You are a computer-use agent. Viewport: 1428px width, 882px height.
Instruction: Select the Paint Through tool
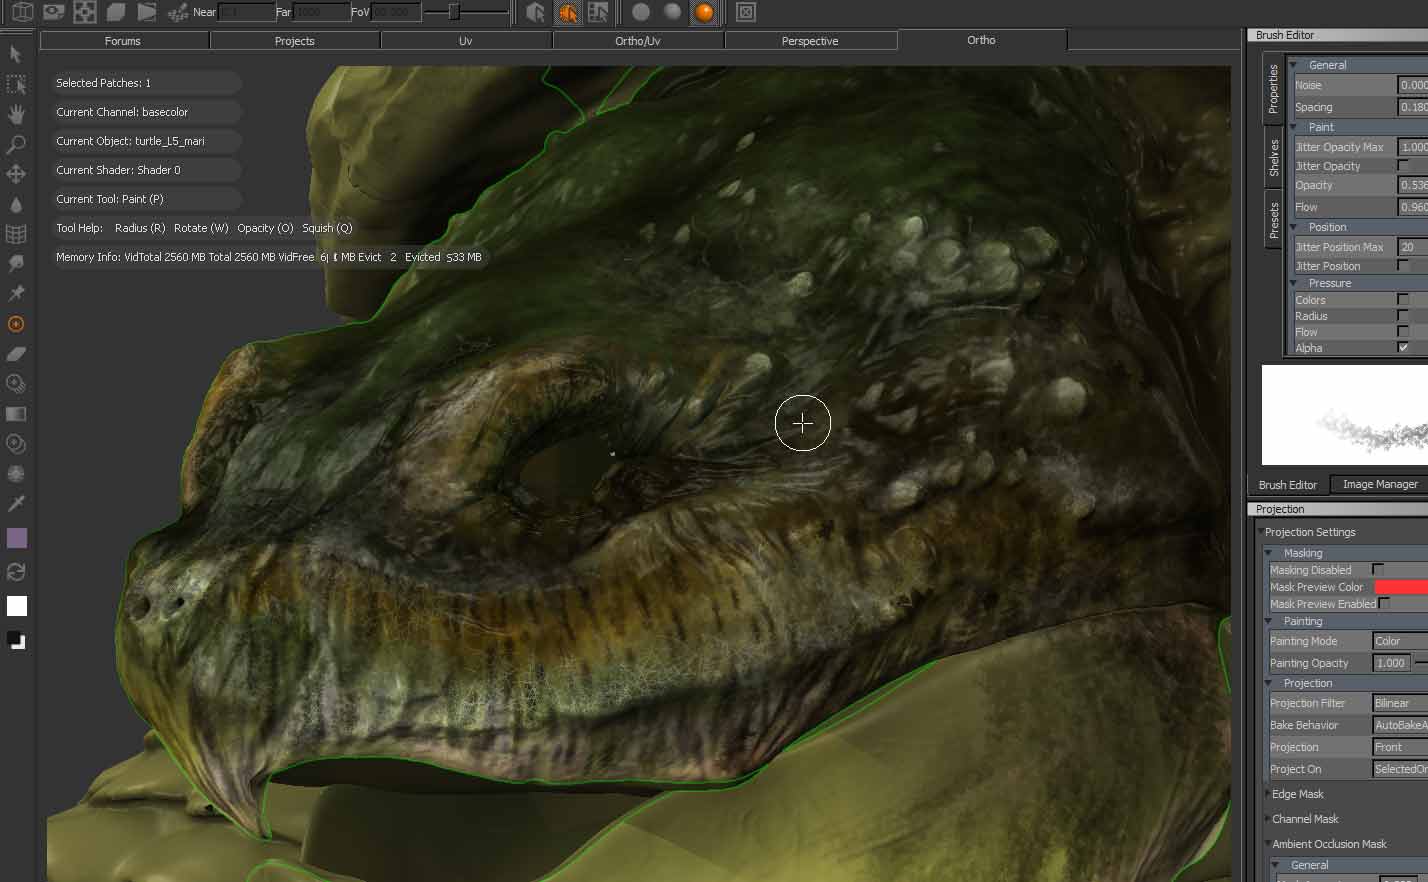[16, 444]
